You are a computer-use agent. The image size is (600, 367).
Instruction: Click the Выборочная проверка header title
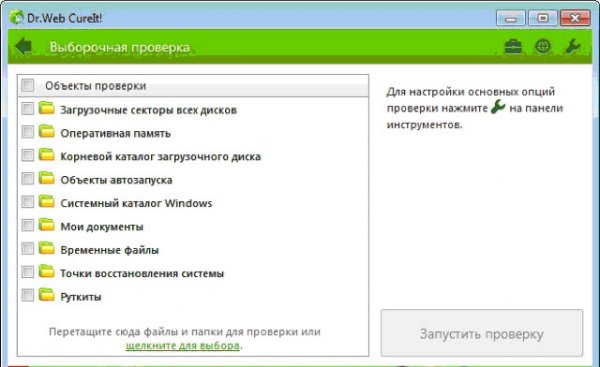coord(119,47)
